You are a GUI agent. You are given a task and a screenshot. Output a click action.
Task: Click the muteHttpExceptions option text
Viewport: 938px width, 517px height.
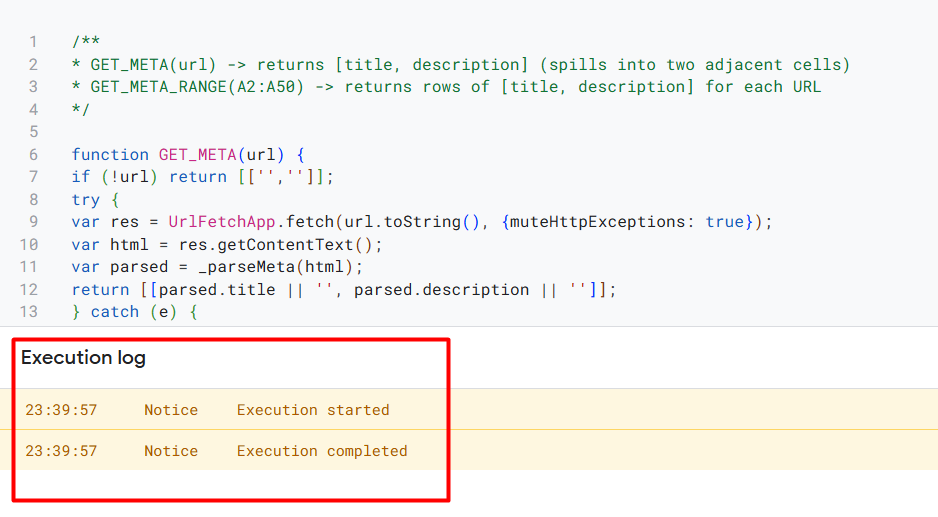(x=597, y=222)
